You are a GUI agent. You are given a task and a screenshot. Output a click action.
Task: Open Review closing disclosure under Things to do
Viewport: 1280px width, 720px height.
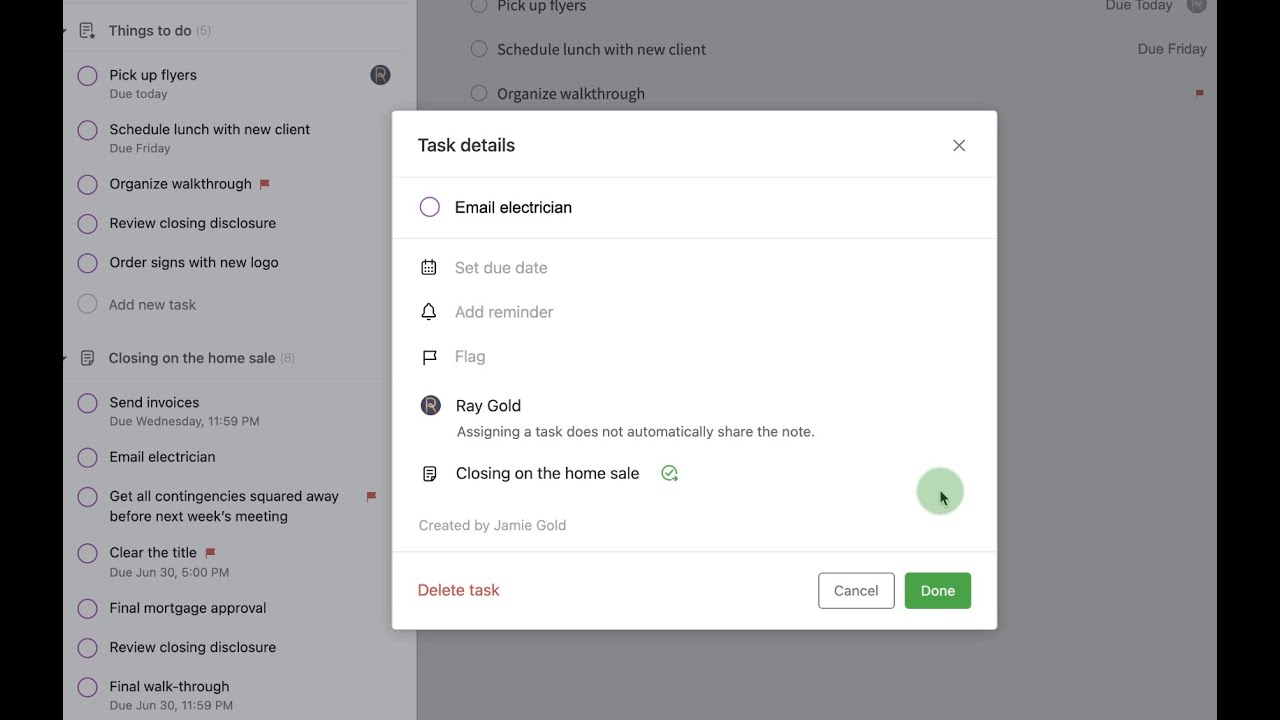point(192,223)
